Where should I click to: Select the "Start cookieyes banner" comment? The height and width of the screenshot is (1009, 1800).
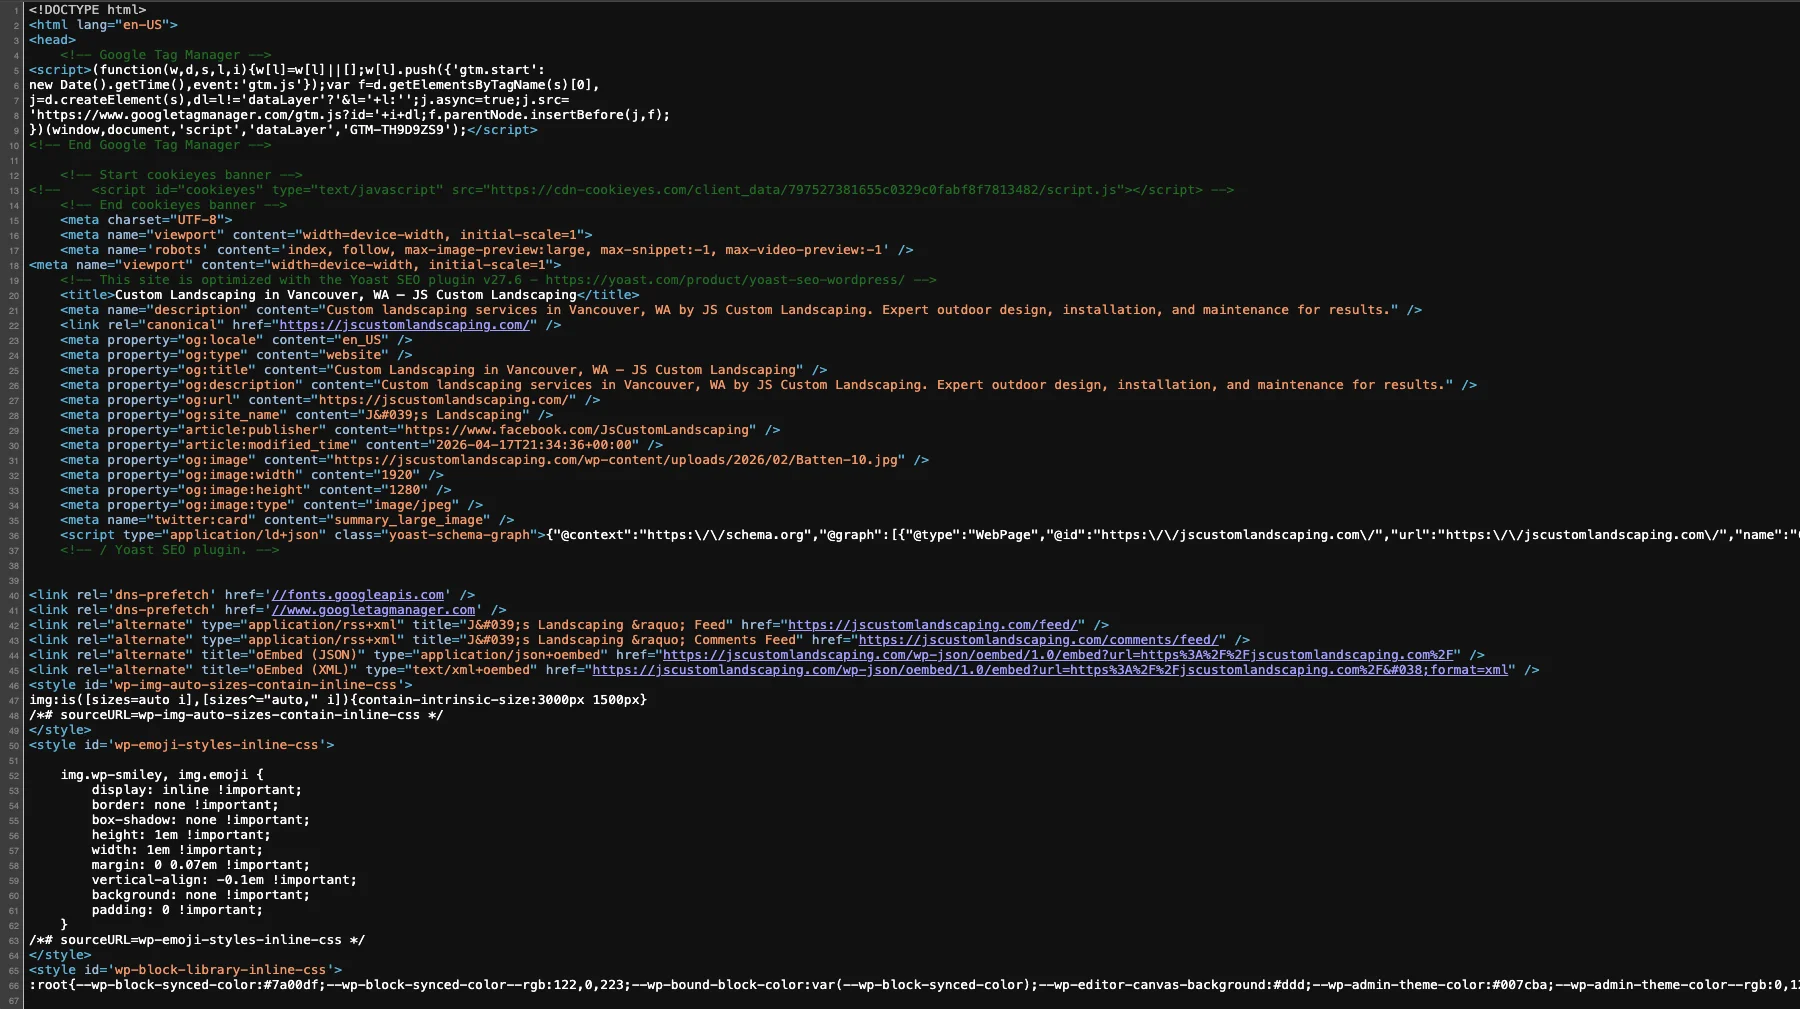coord(181,175)
